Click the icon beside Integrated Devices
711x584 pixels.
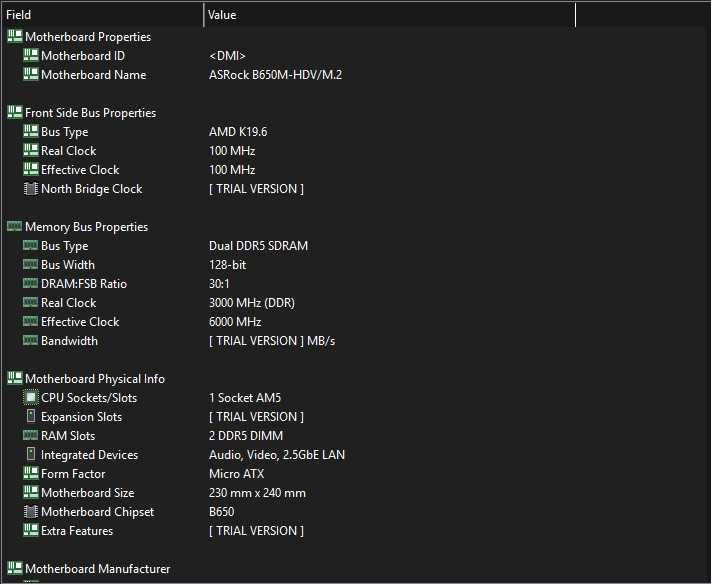pos(30,454)
